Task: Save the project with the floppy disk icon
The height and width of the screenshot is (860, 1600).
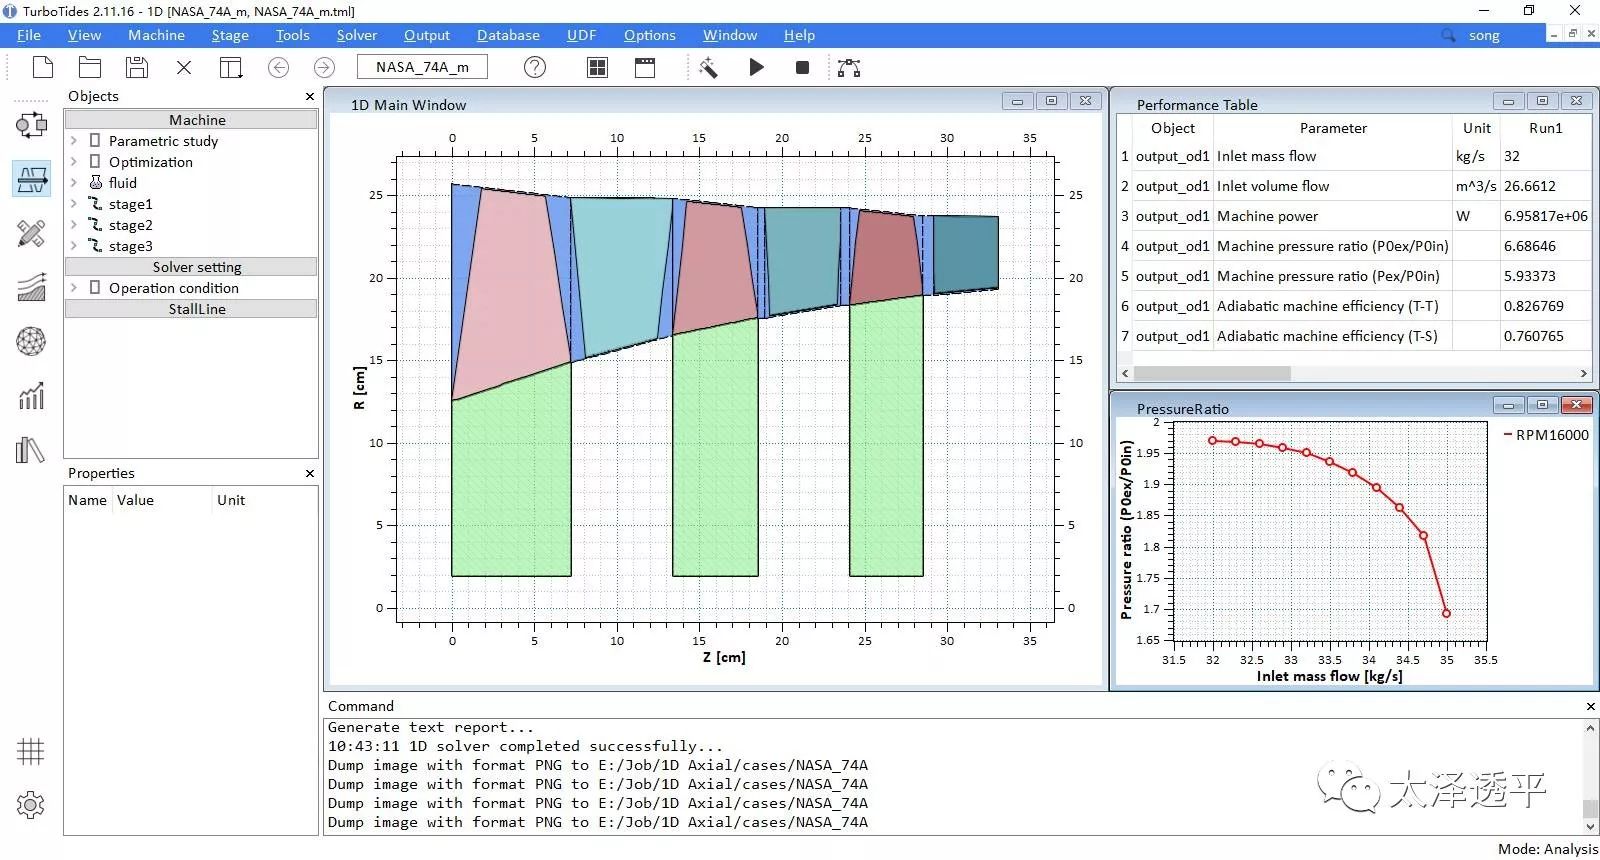Action: point(137,68)
